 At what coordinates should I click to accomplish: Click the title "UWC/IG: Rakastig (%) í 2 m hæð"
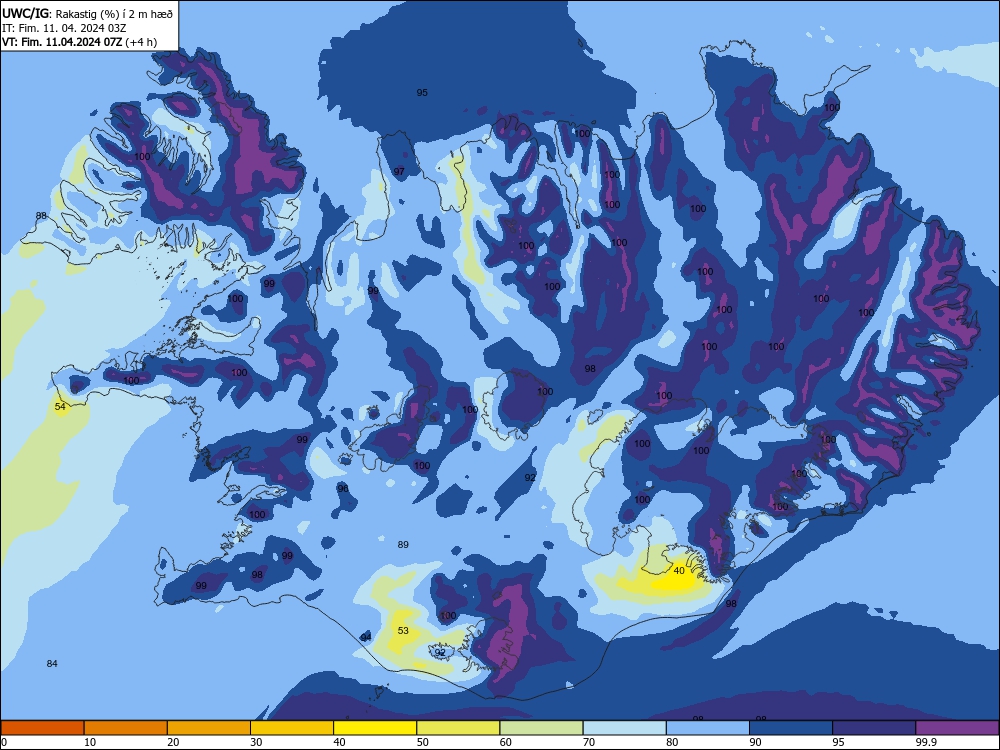click(x=87, y=13)
